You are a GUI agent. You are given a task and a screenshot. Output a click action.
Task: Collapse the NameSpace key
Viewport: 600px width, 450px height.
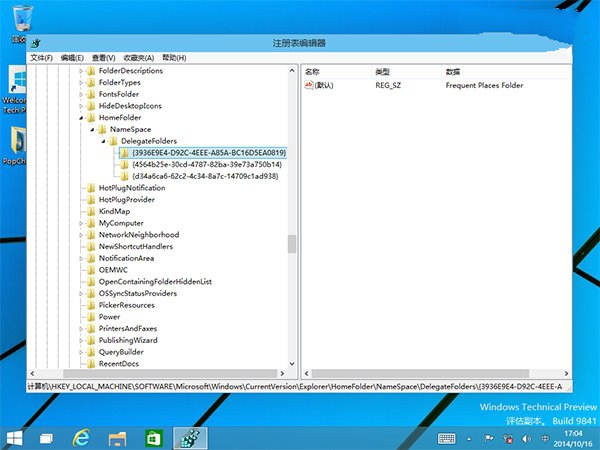pyautogui.click(x=92, y=130)
